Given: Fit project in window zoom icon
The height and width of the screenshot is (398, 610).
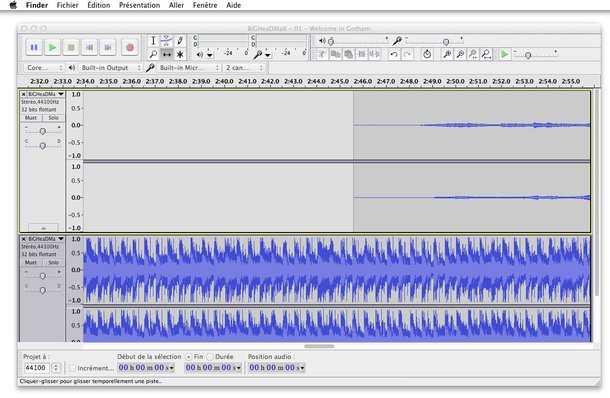Looking at the screenshot, I should pyautogui.click(x=486, y=54).
